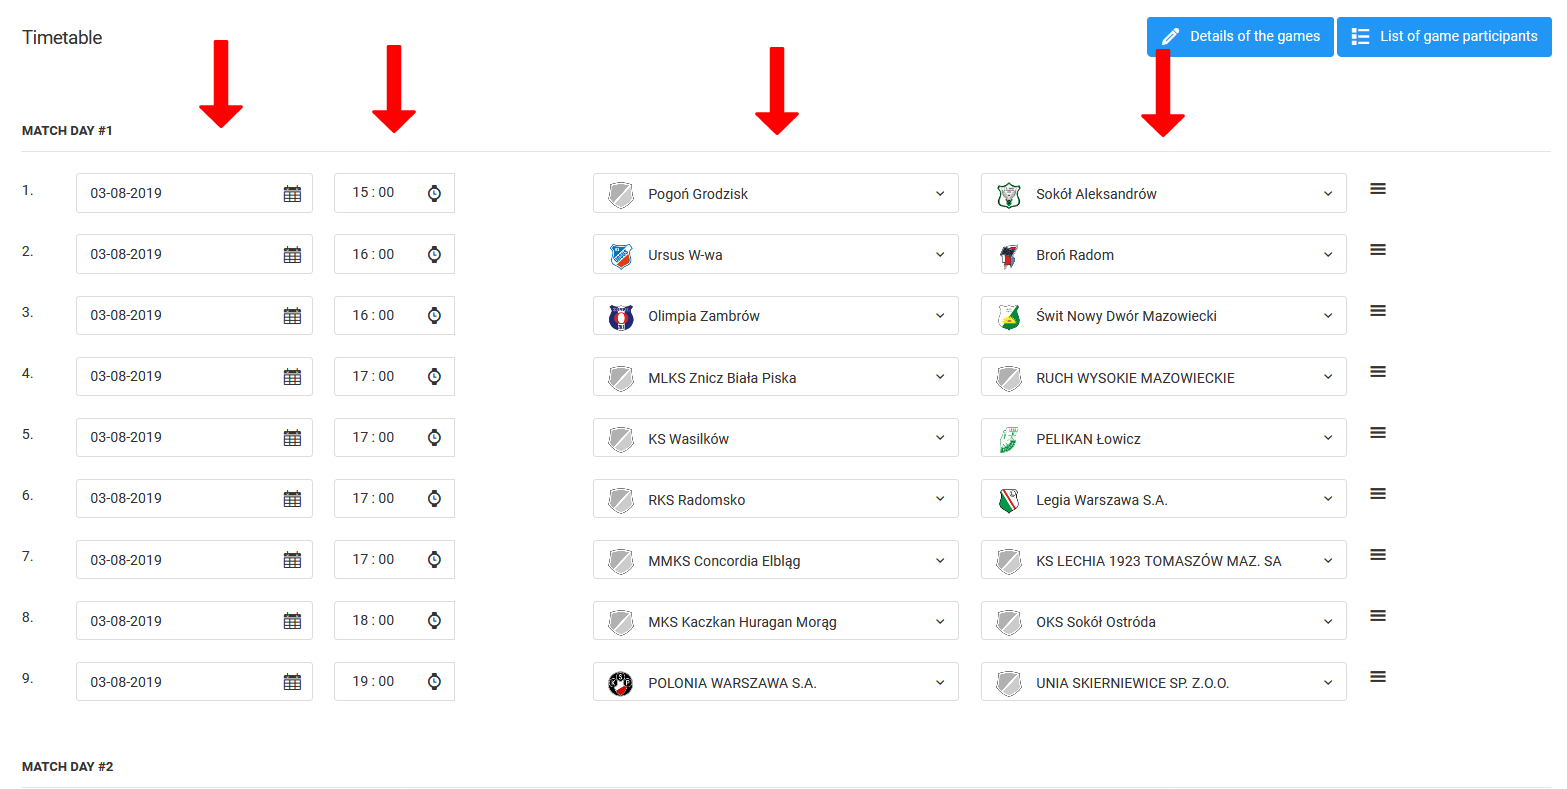Open the Ursus W-wa team selector
The image size is (1567, 789).
click(775, 255)
